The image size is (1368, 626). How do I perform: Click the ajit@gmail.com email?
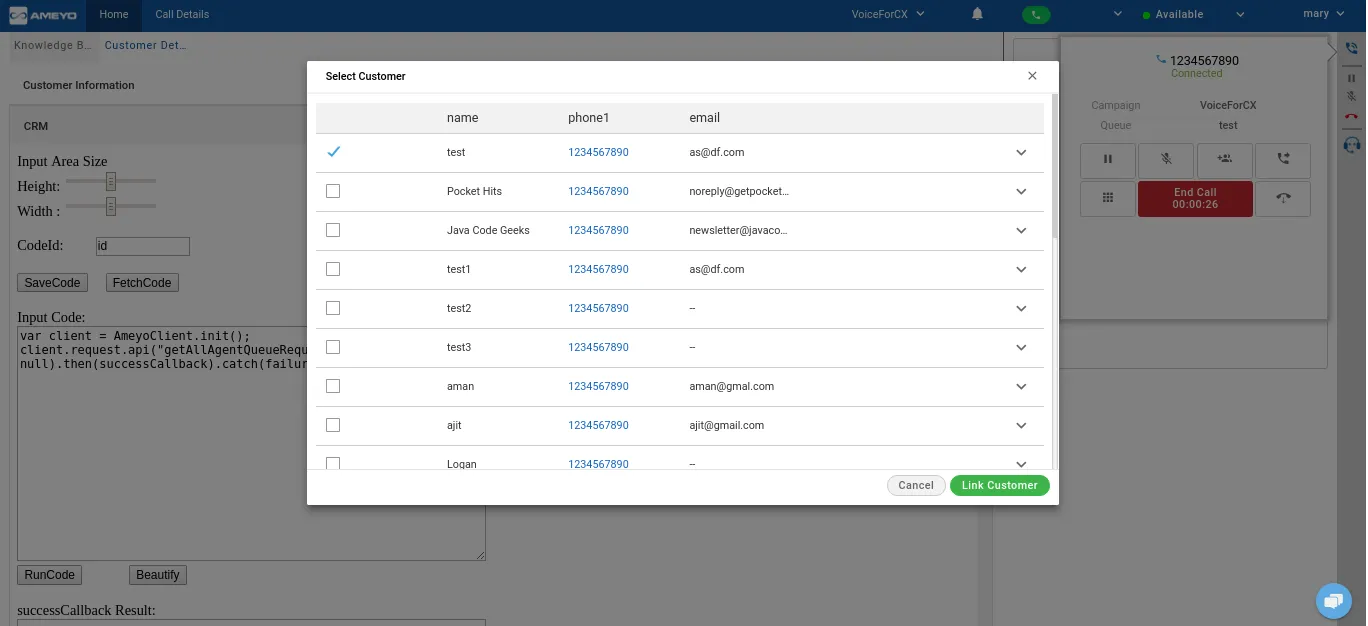click(726, 425)
